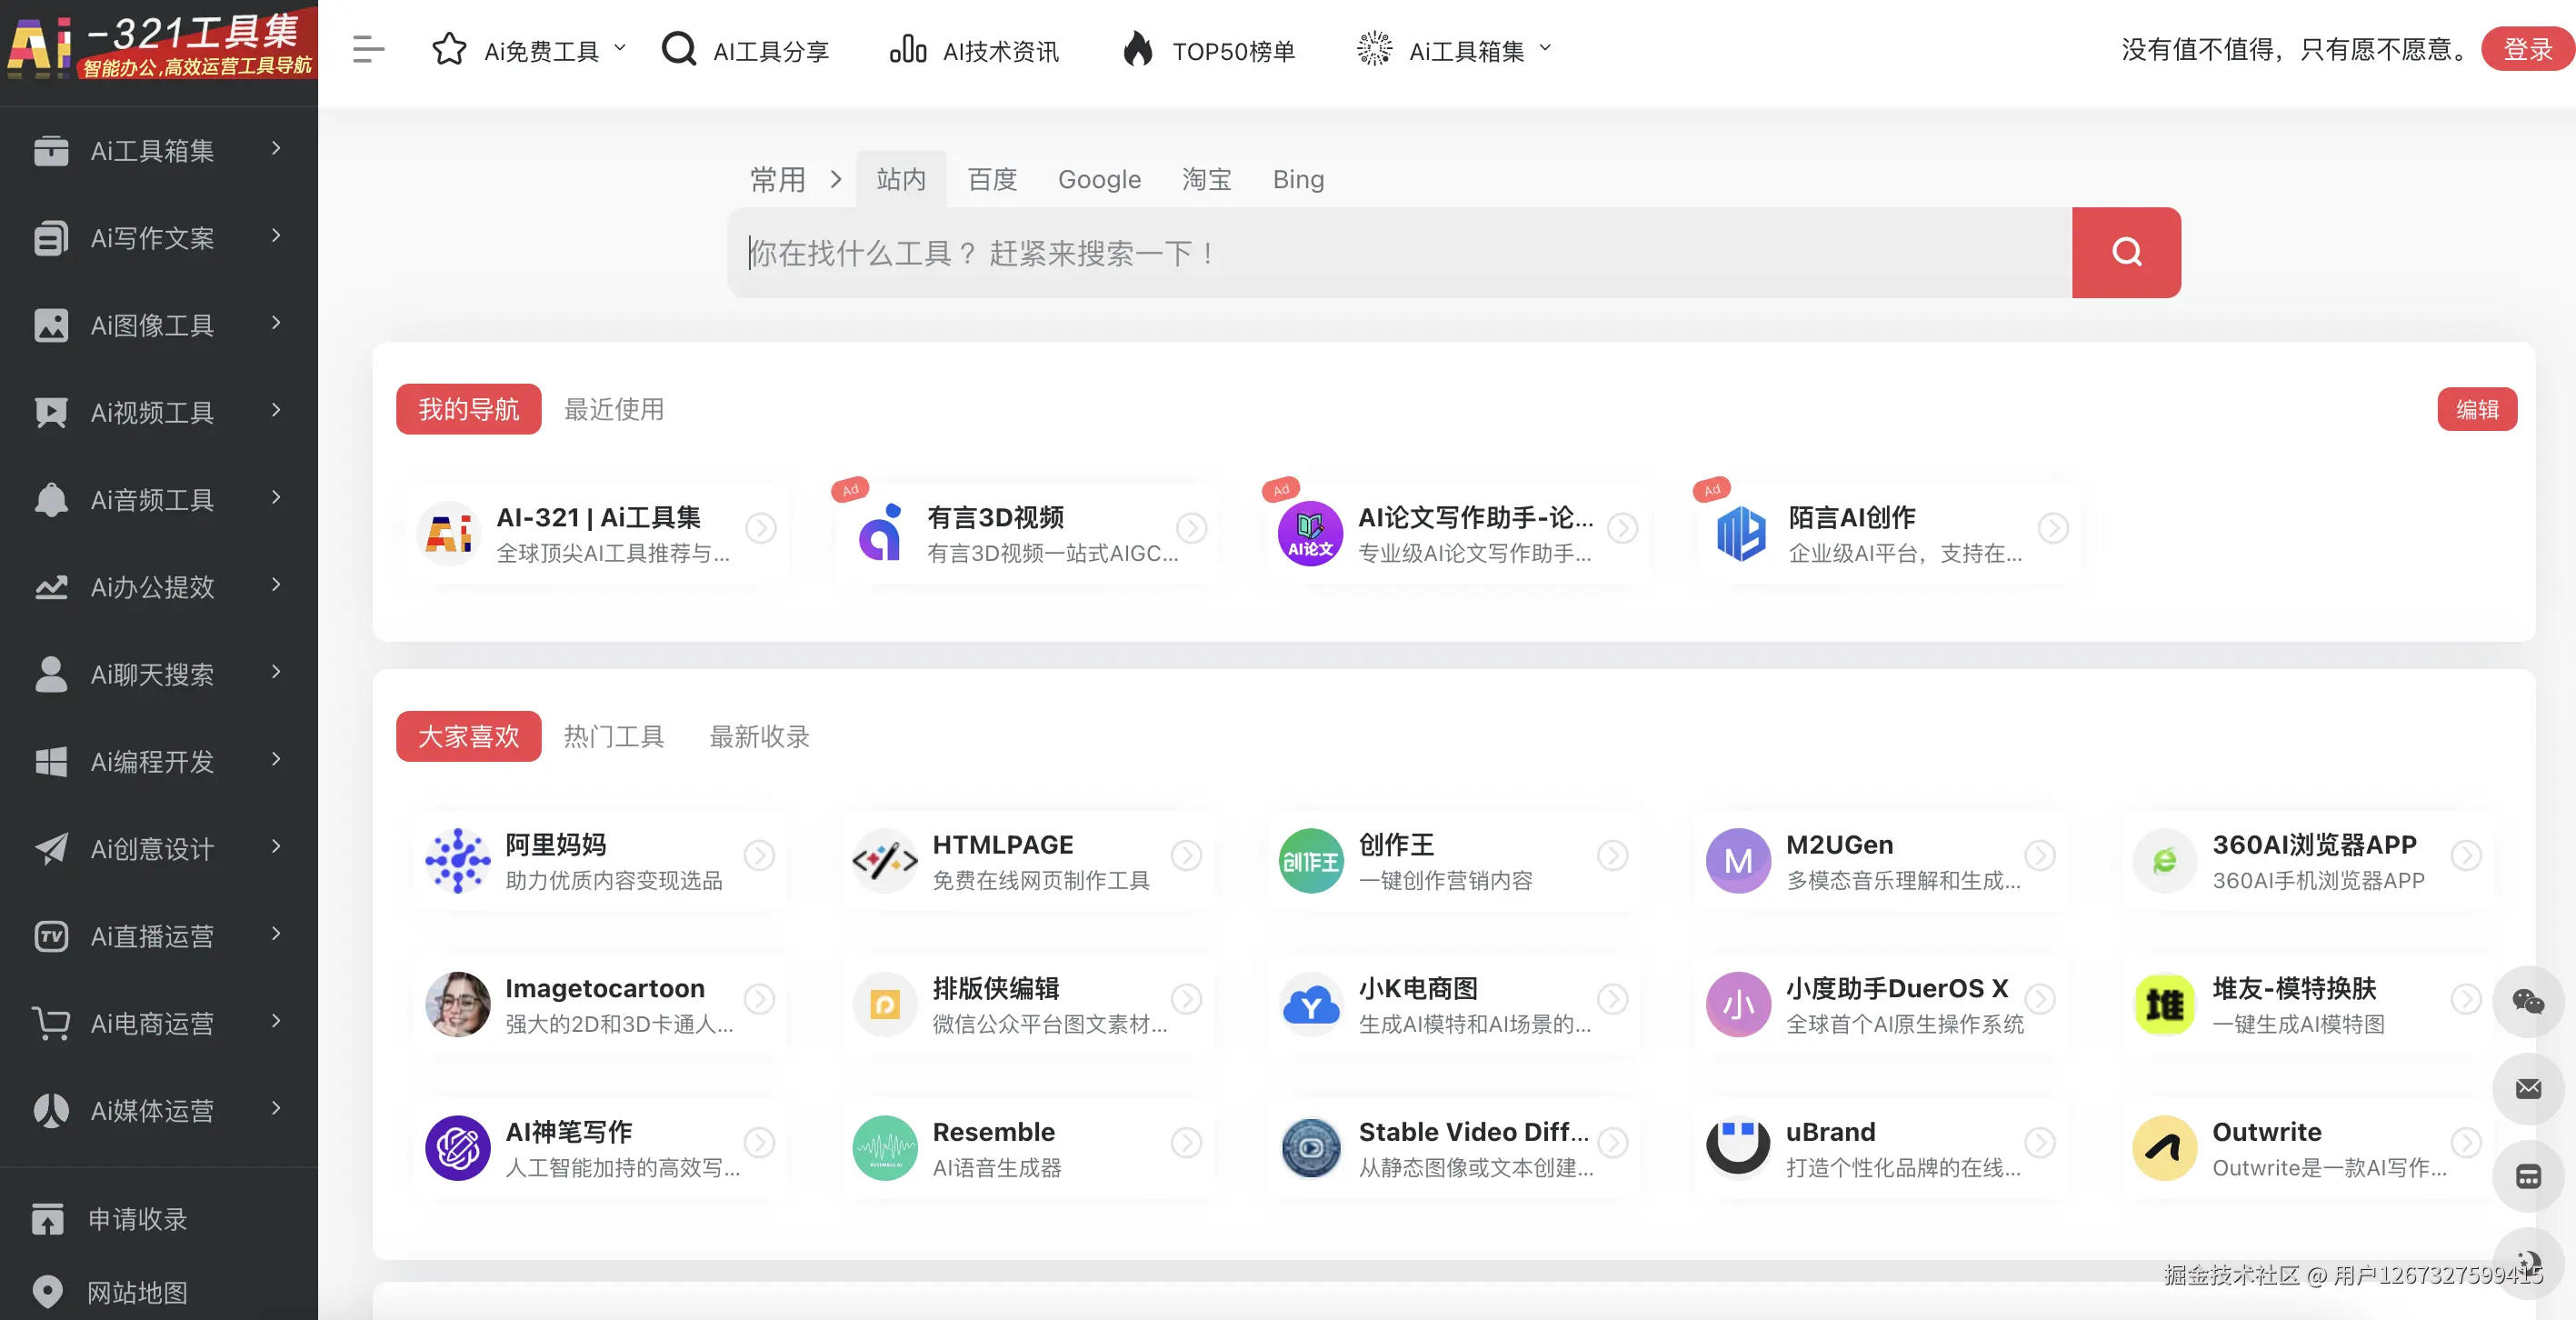
Task: Open the 最新收录 tab
Action: coord(759,737)
